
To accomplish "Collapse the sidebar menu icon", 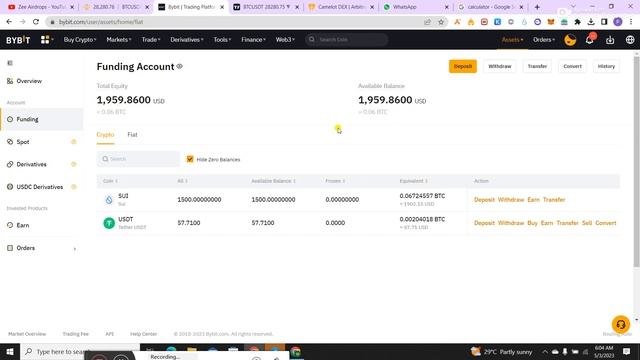I will point(10,63).
